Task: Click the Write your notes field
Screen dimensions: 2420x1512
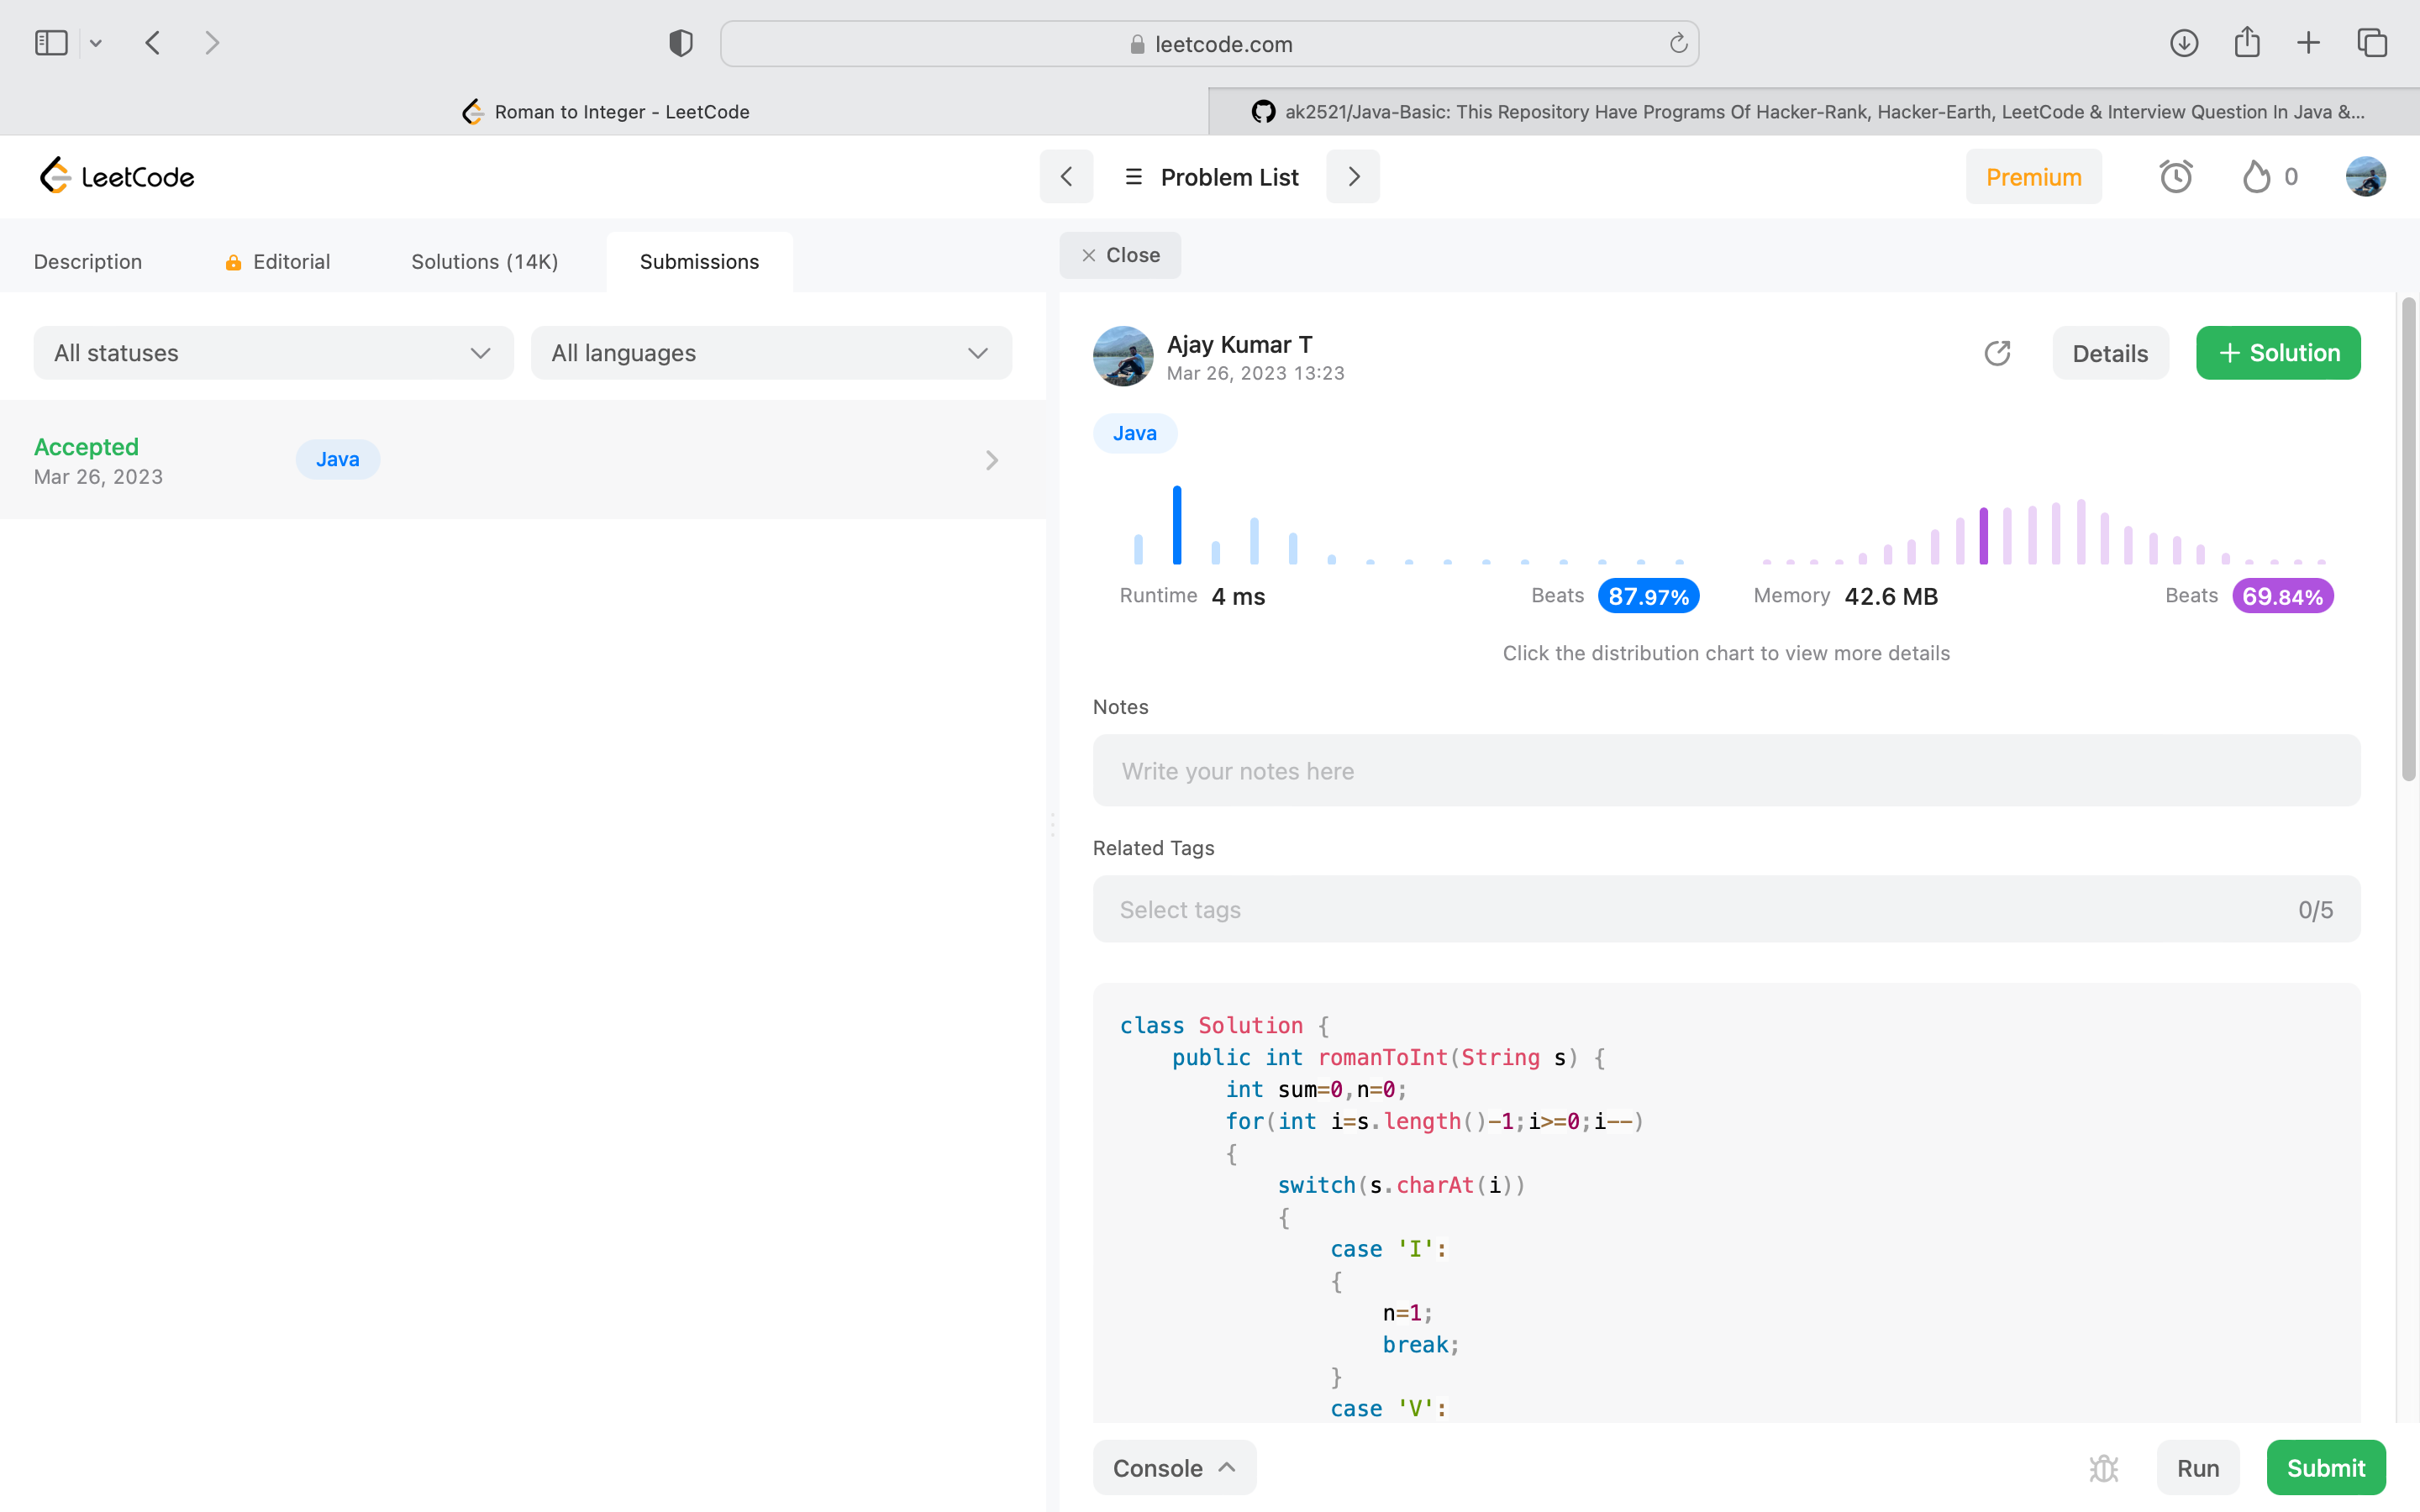Action: [1726, 771]
